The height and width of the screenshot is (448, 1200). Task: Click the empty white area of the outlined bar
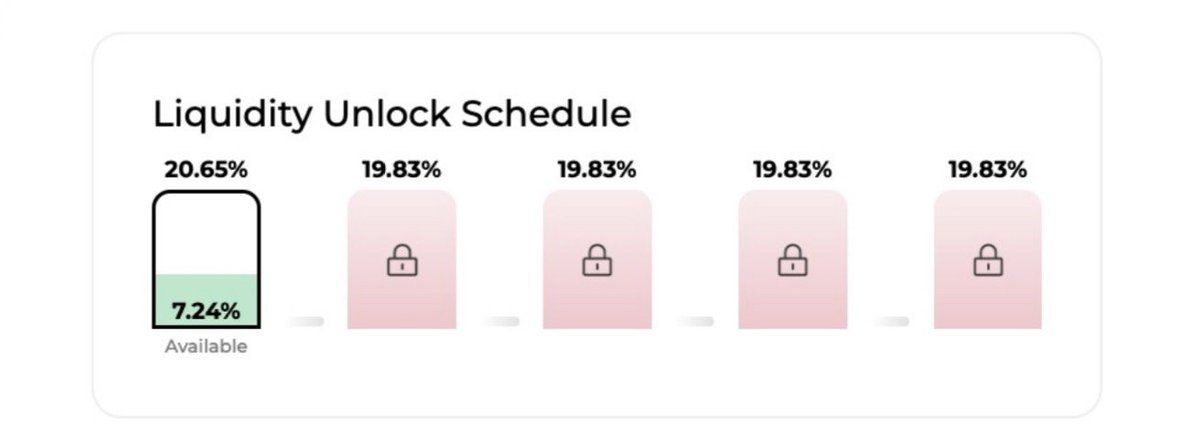point(206,234)
